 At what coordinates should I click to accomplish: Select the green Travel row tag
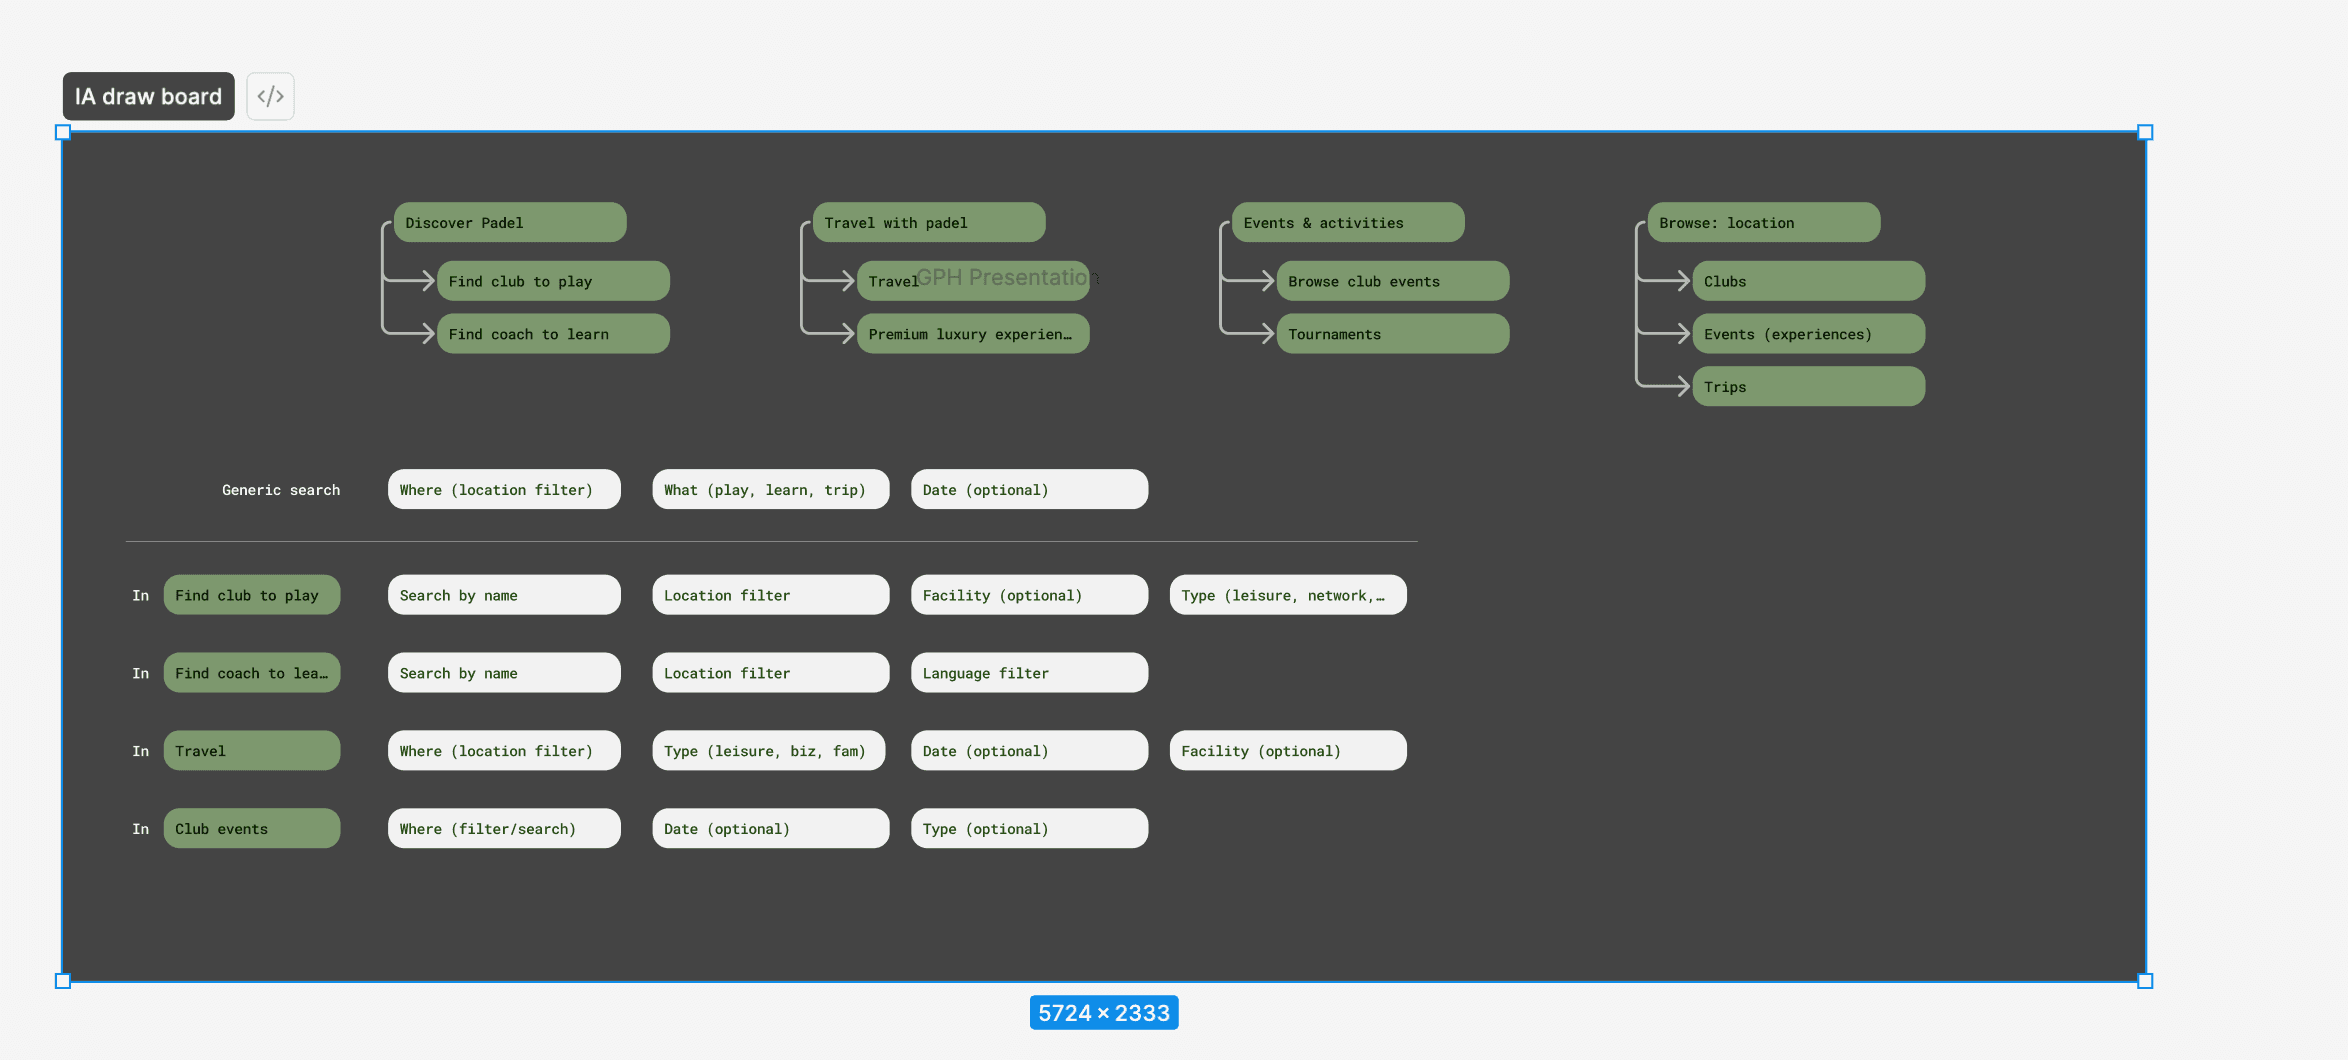[252, 751]
